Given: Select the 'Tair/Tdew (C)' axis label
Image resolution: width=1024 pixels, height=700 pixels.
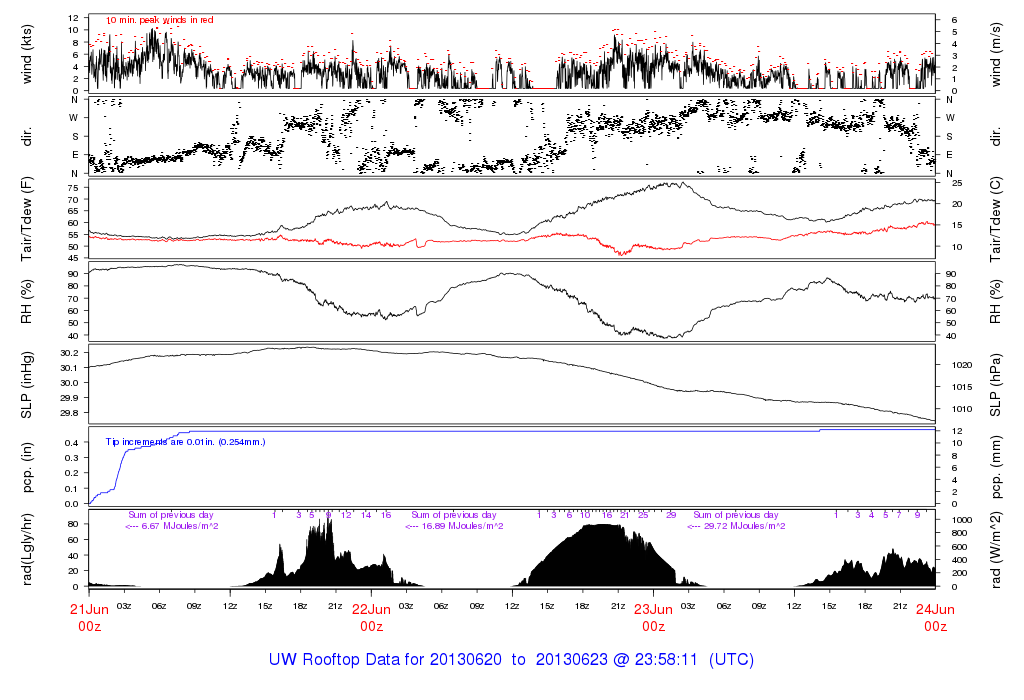Looking at the screenshot, I should (x=995, y=218).
